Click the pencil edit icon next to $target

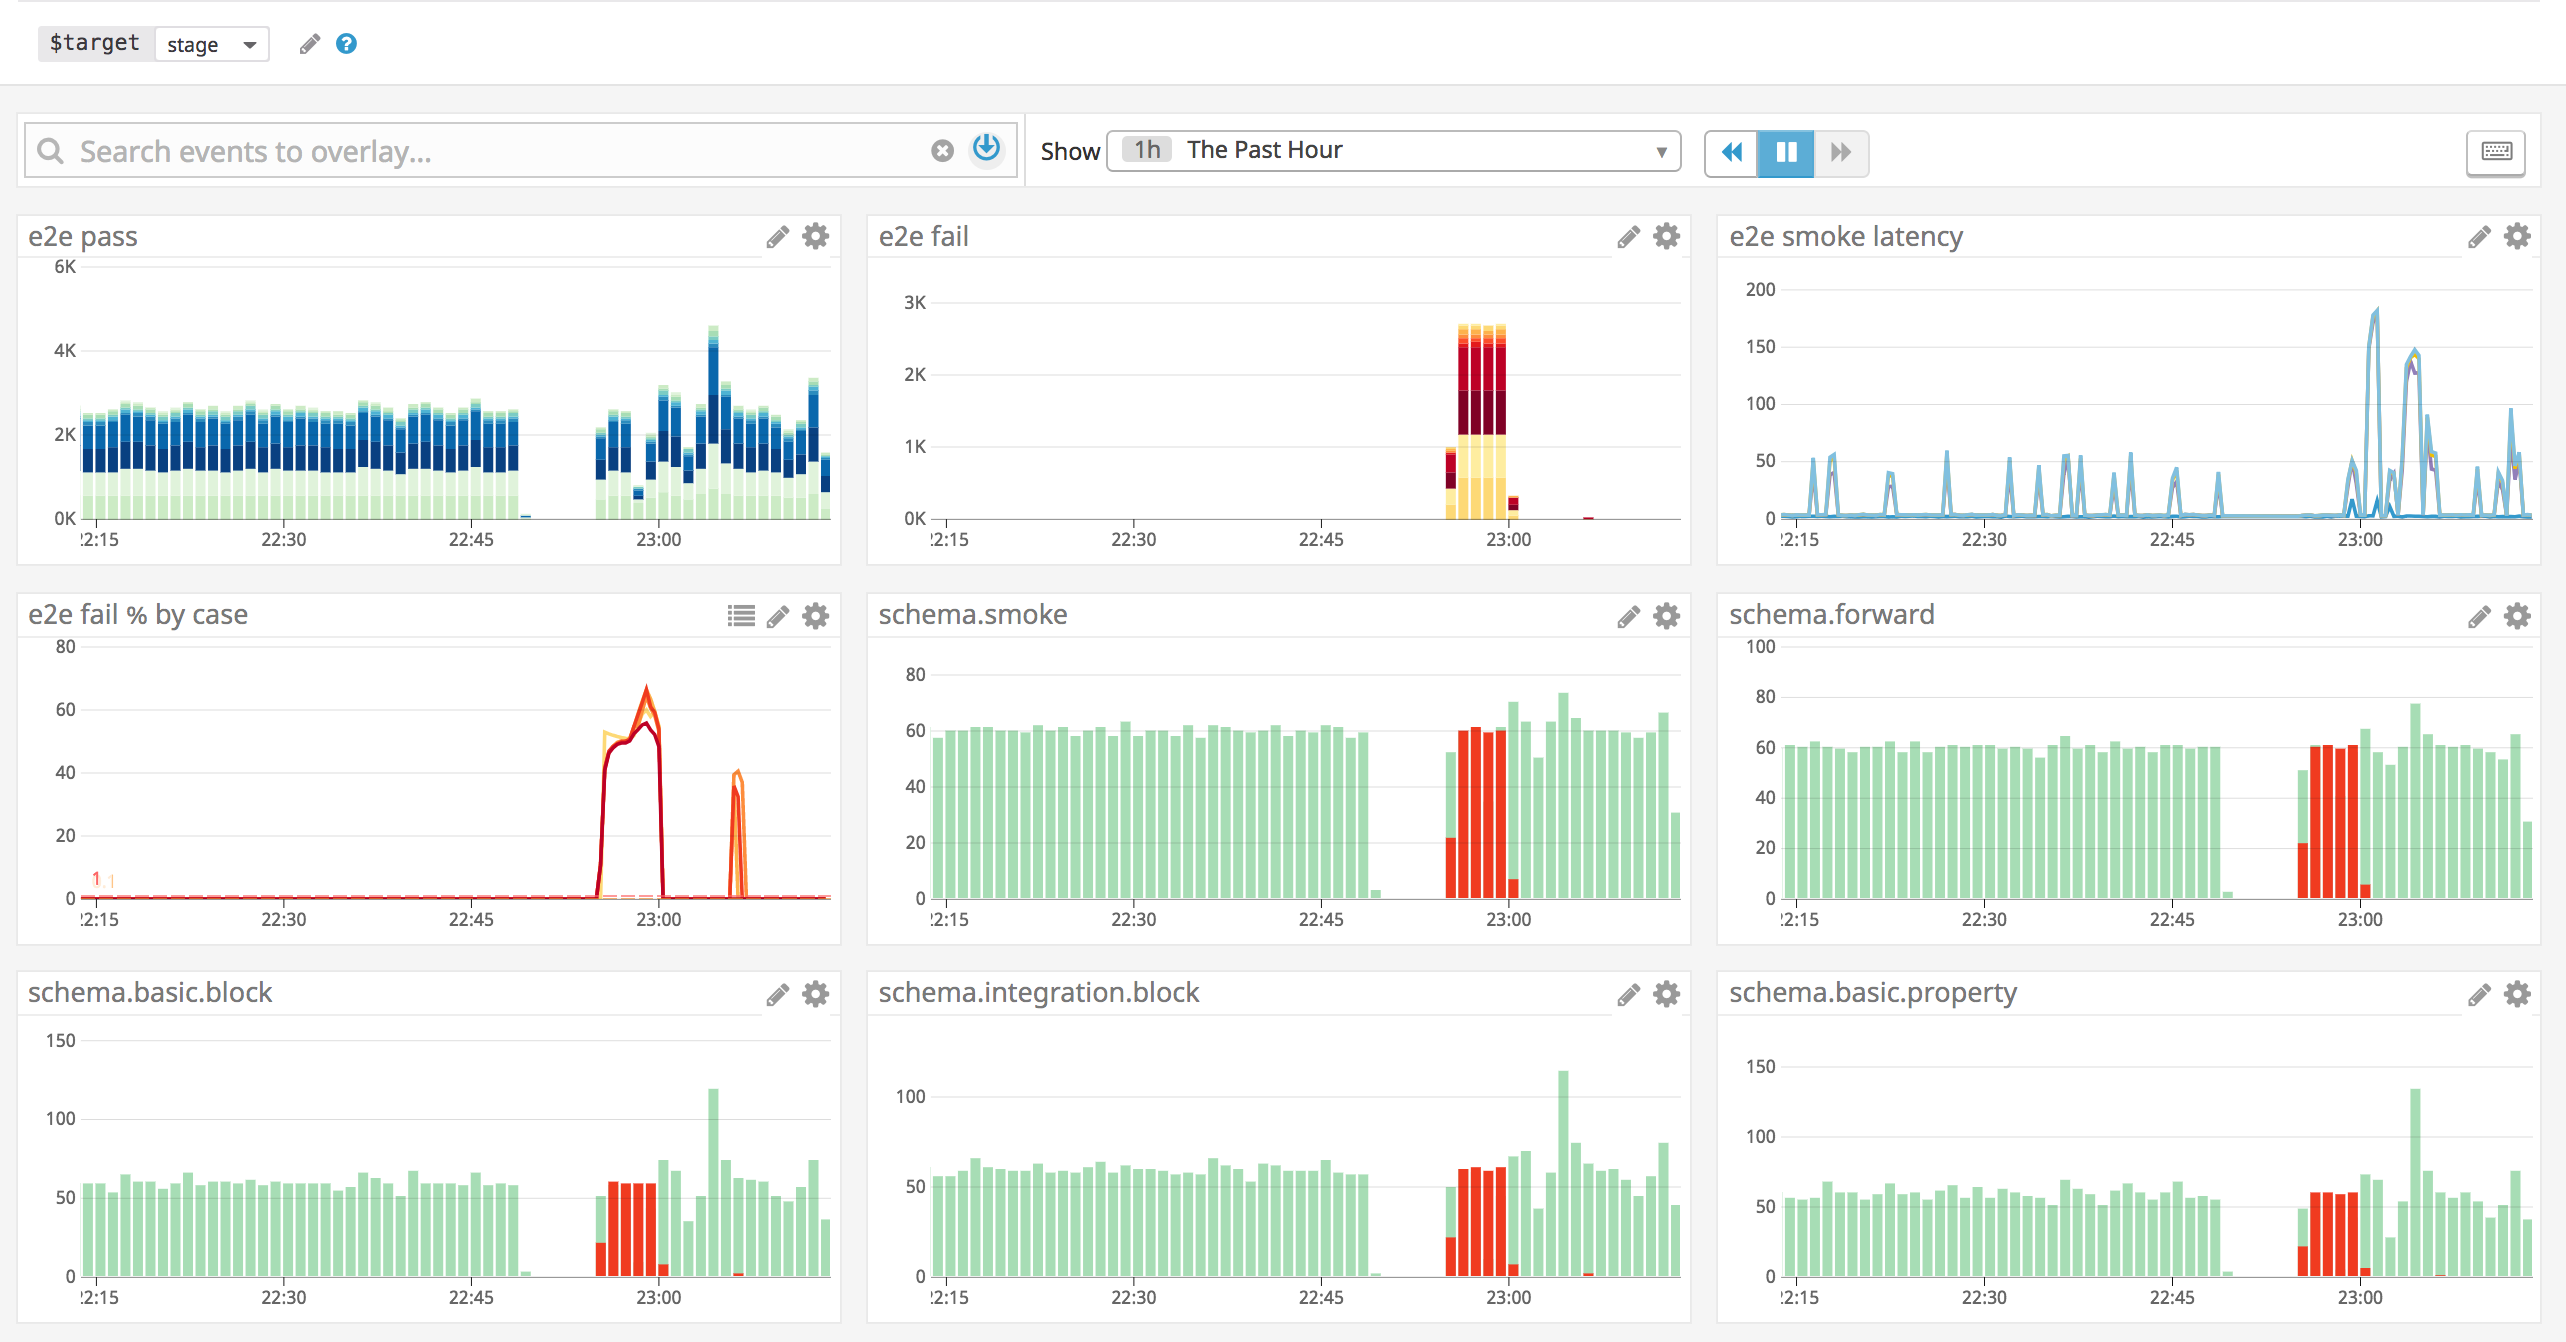[x=309, y=44]
